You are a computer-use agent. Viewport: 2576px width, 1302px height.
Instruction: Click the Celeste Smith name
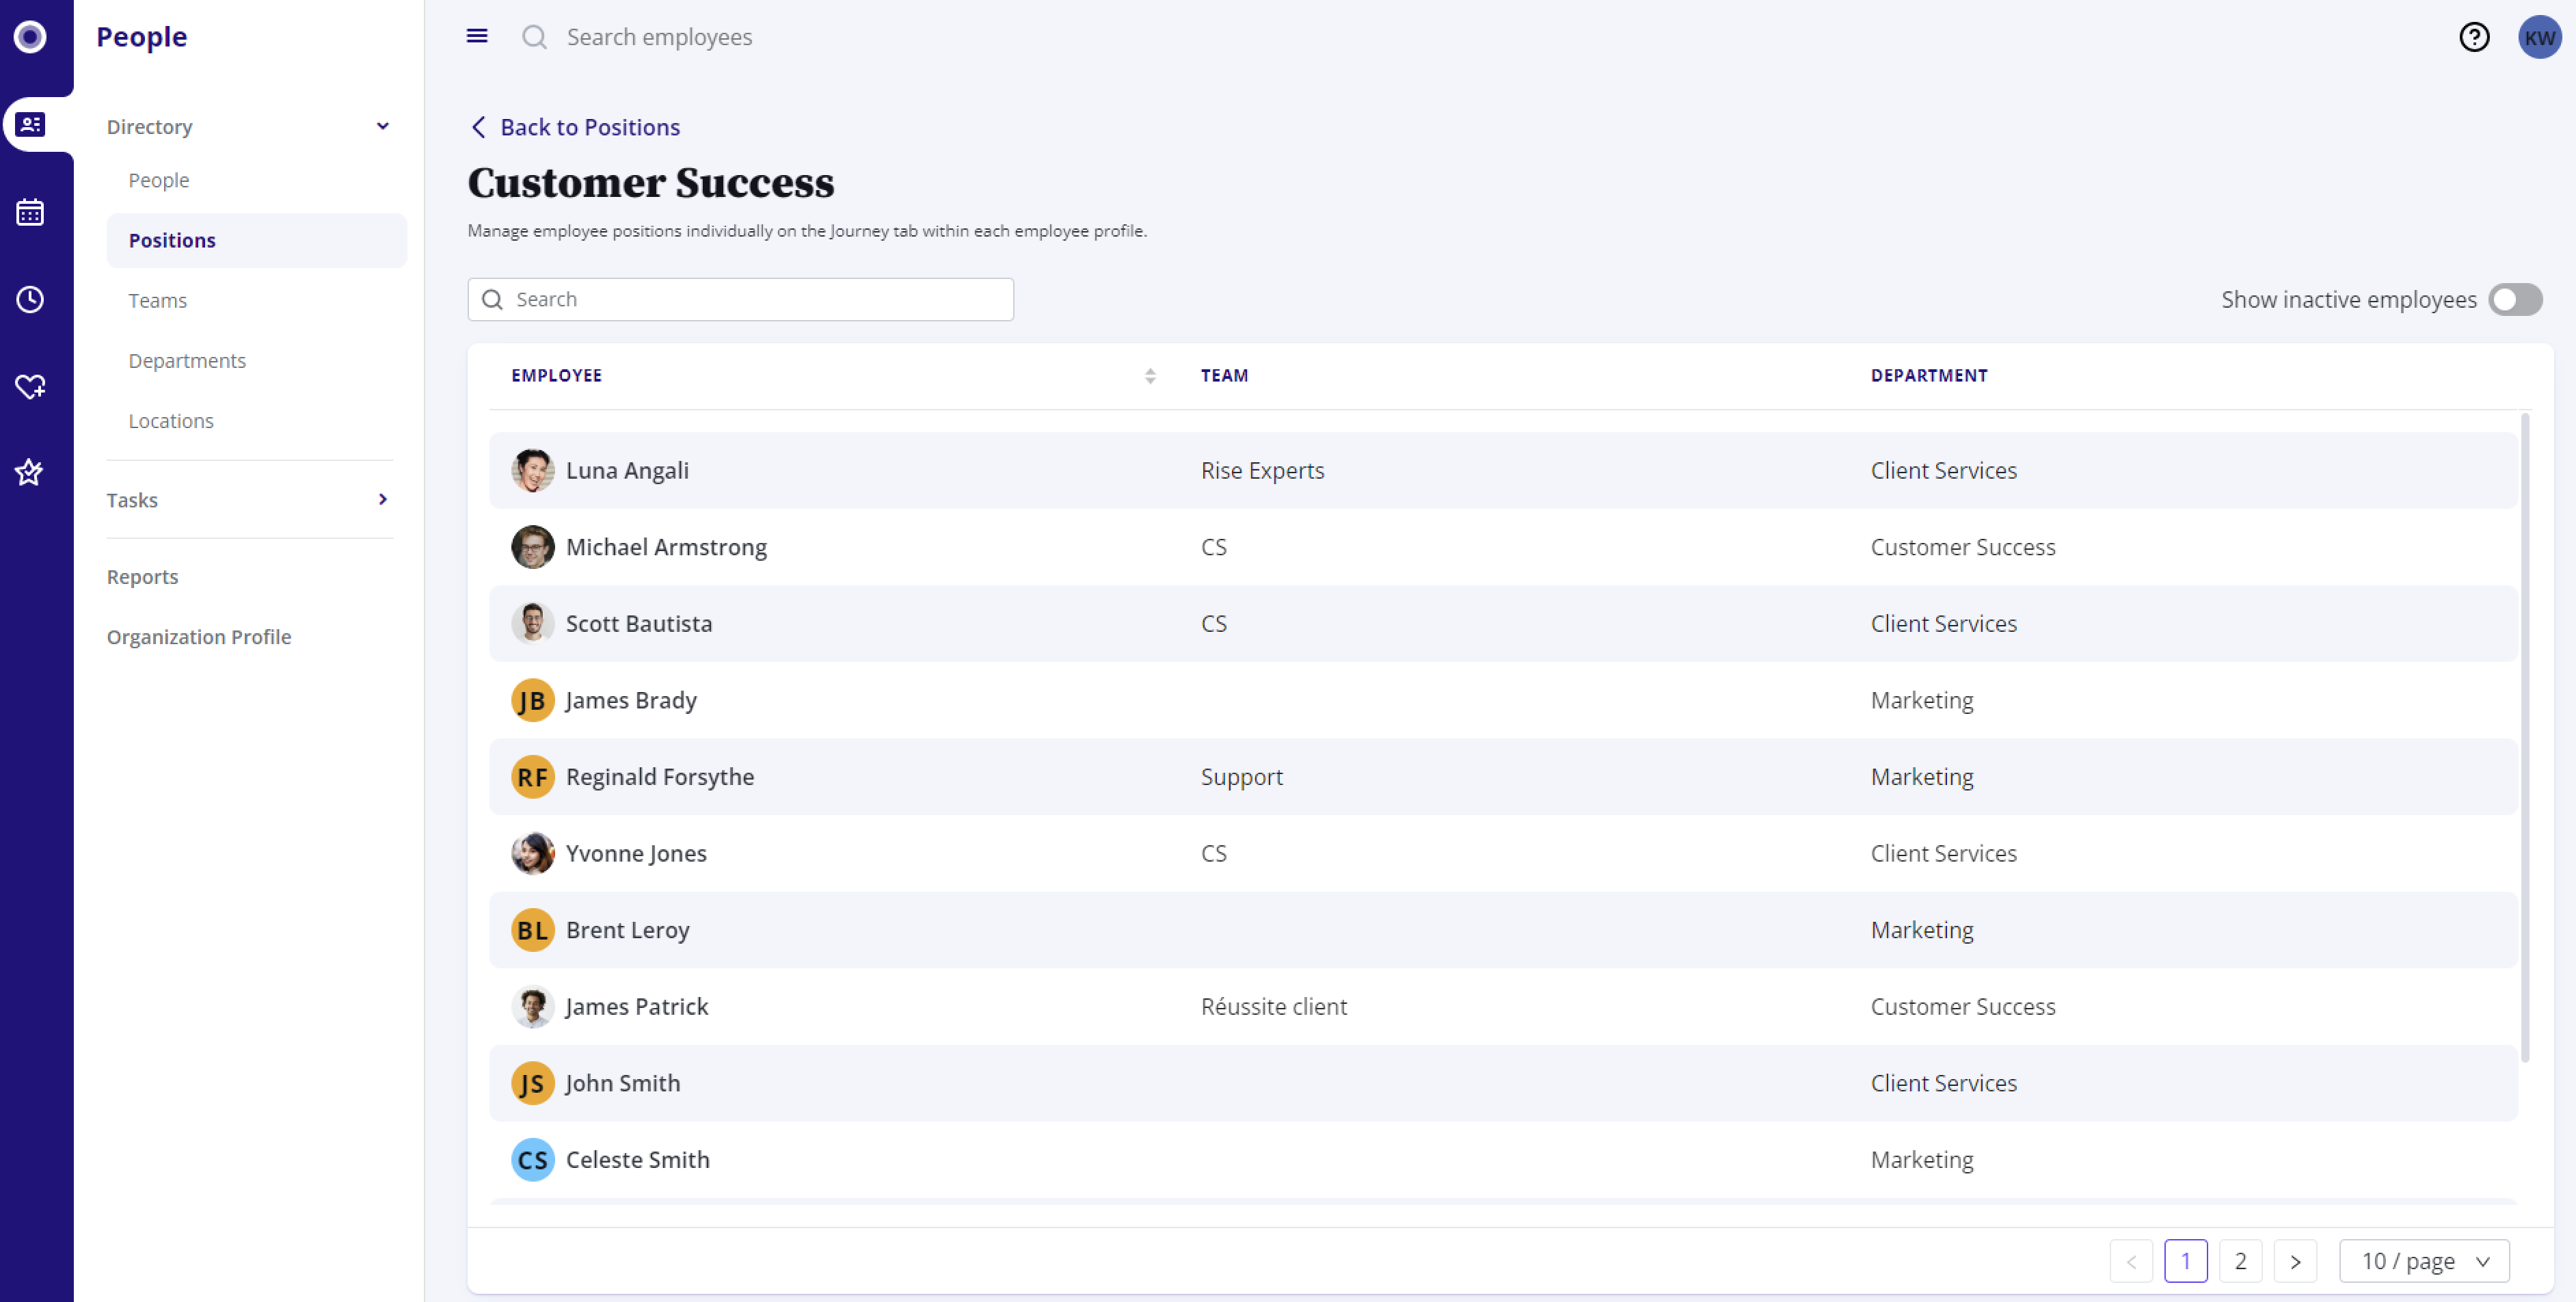(x=637, y=1160)
